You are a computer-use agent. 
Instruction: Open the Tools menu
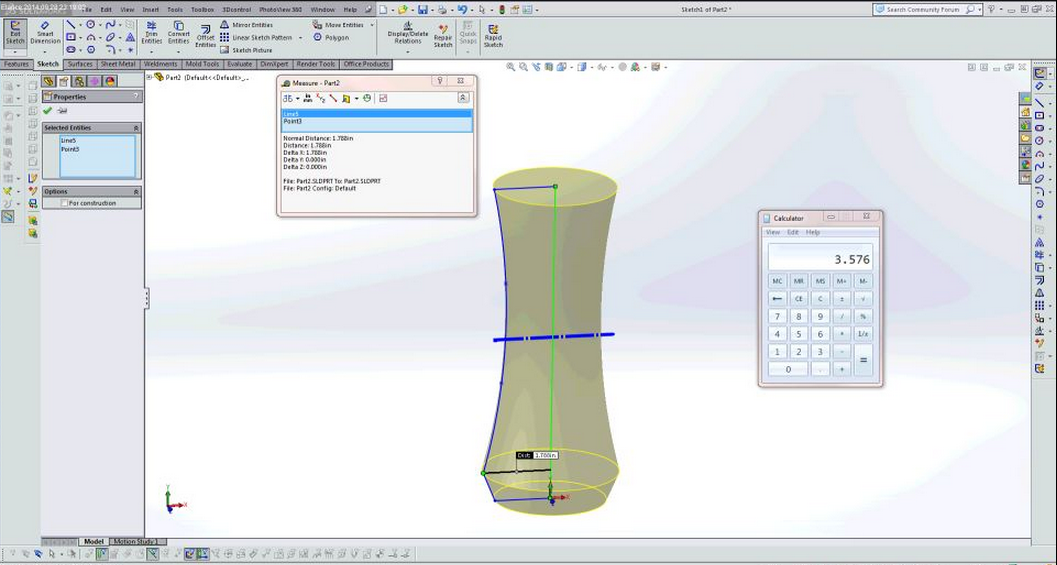point(175,10)
